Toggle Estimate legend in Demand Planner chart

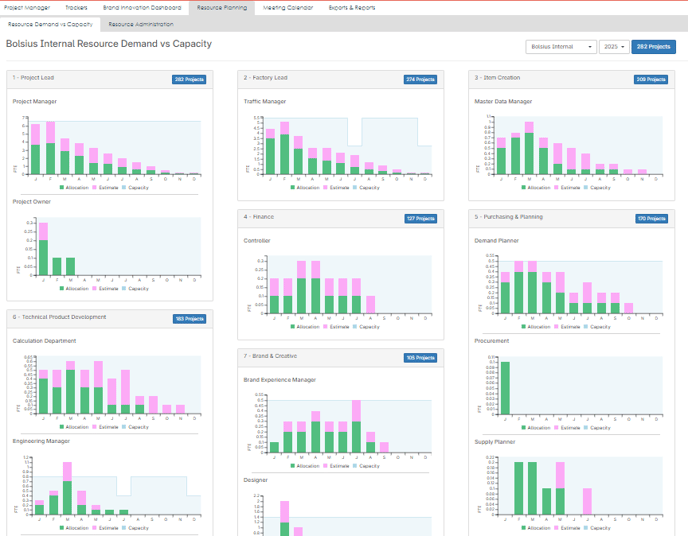567,327
